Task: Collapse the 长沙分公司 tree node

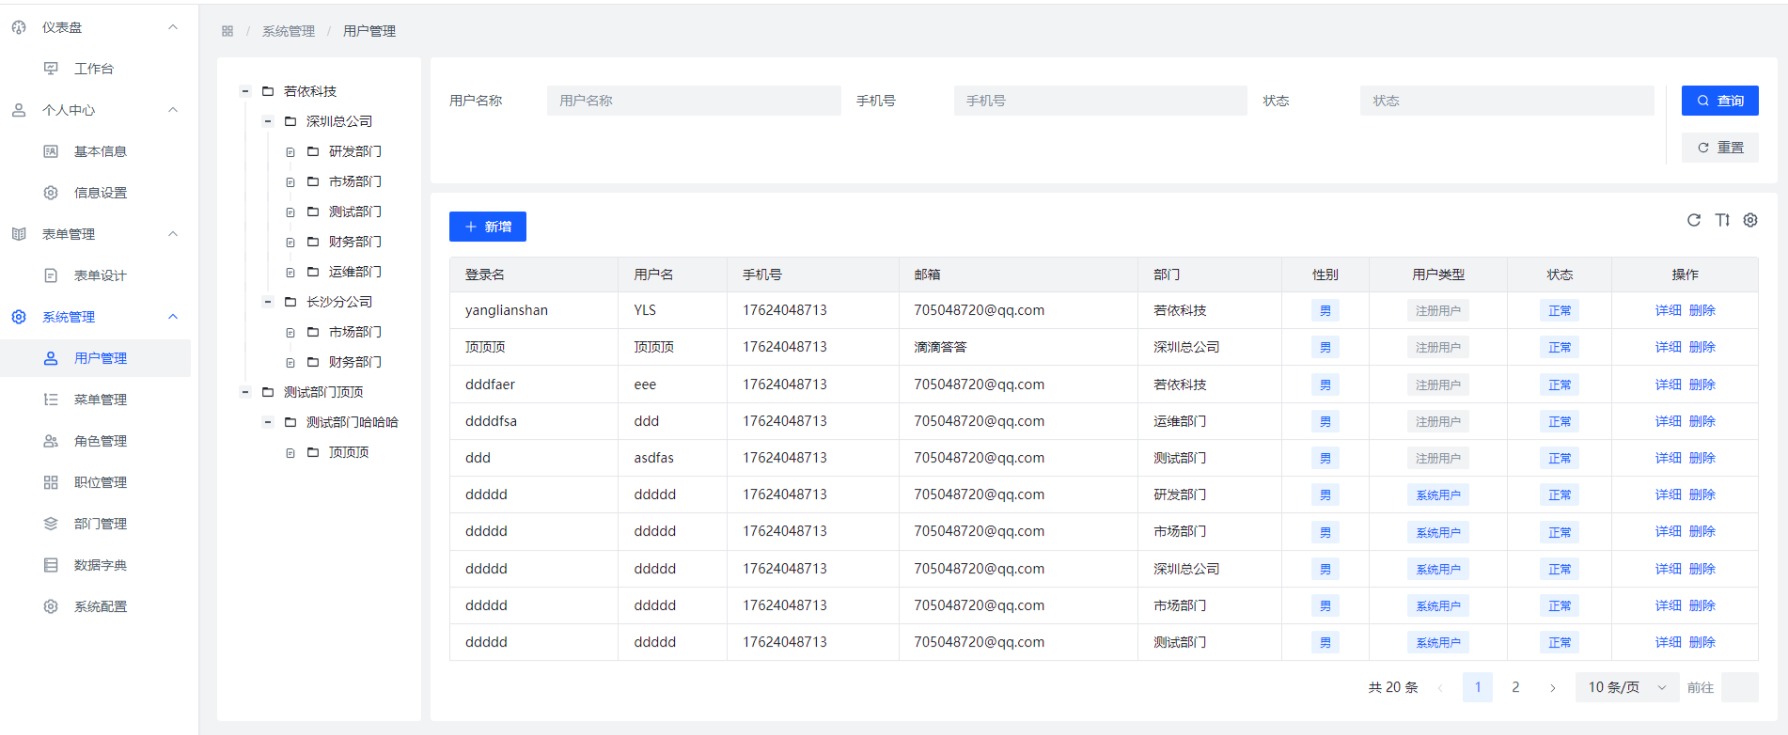Action: (267, 301)
